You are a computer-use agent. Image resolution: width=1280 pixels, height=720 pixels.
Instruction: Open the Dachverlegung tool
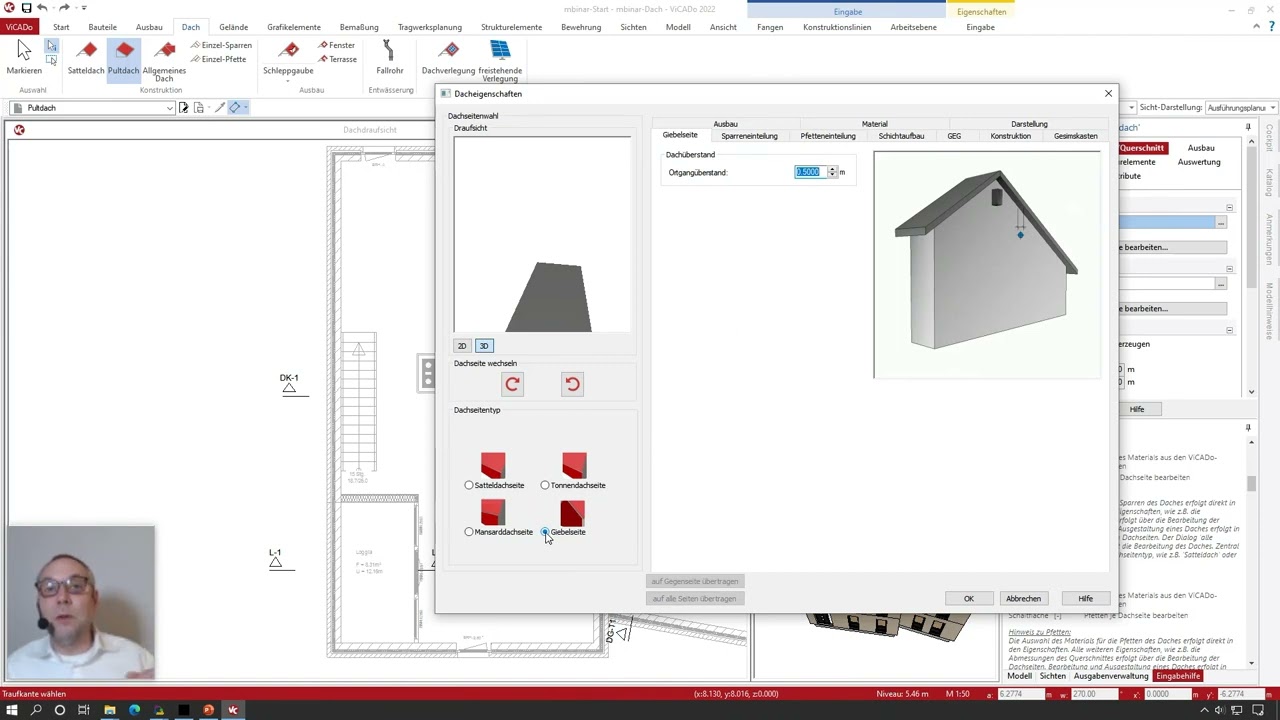pyautogui.click(x=448, y=58)
